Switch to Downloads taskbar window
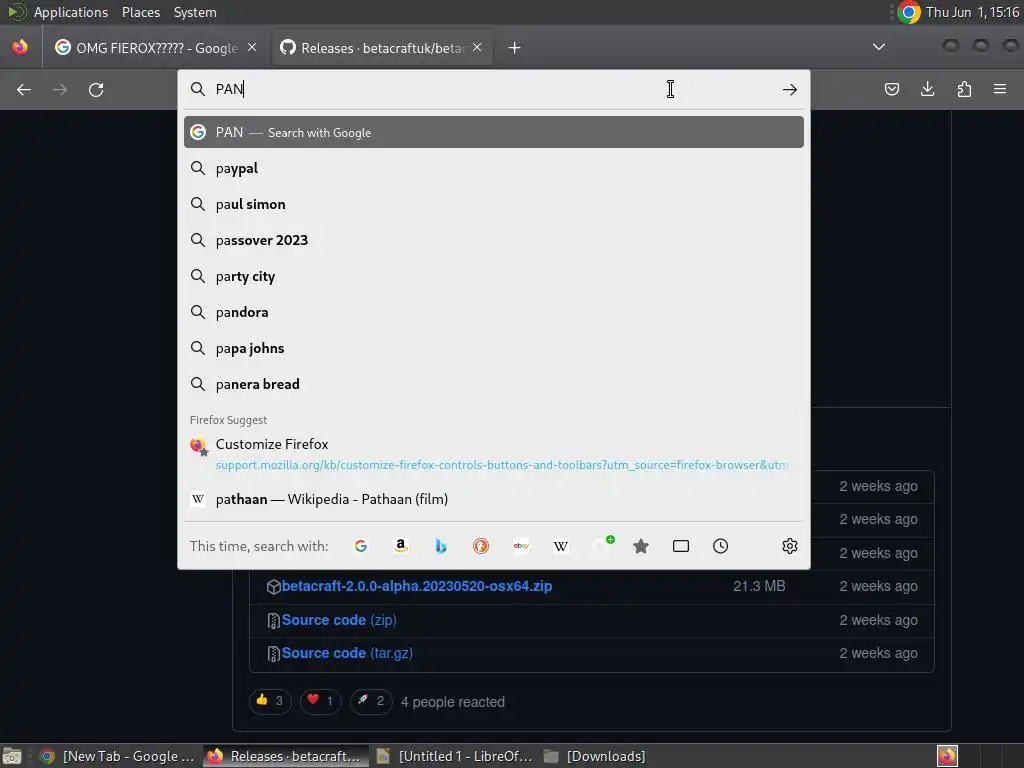The width and height of the screenshot is (1024, 768). [x=594, y=756]
